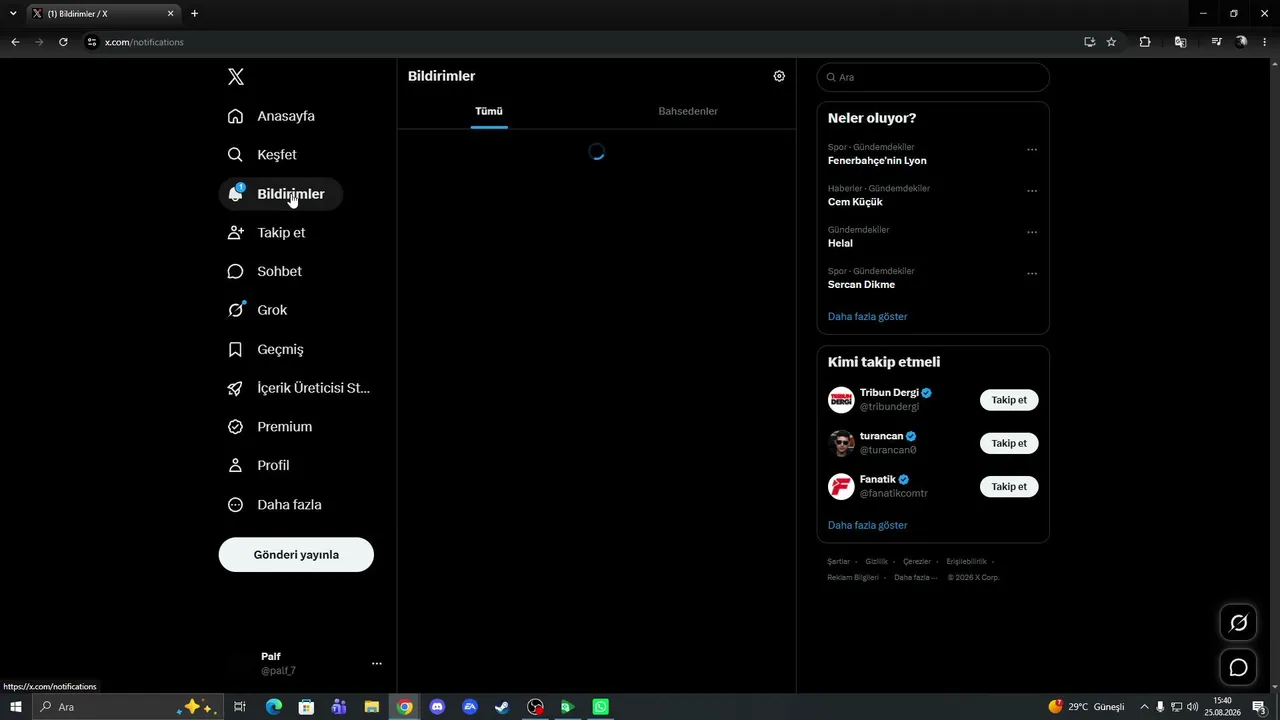Open Takip et in the sidebar menu
The width and height of the screenshot is (1280, 720).
(267, 233)
